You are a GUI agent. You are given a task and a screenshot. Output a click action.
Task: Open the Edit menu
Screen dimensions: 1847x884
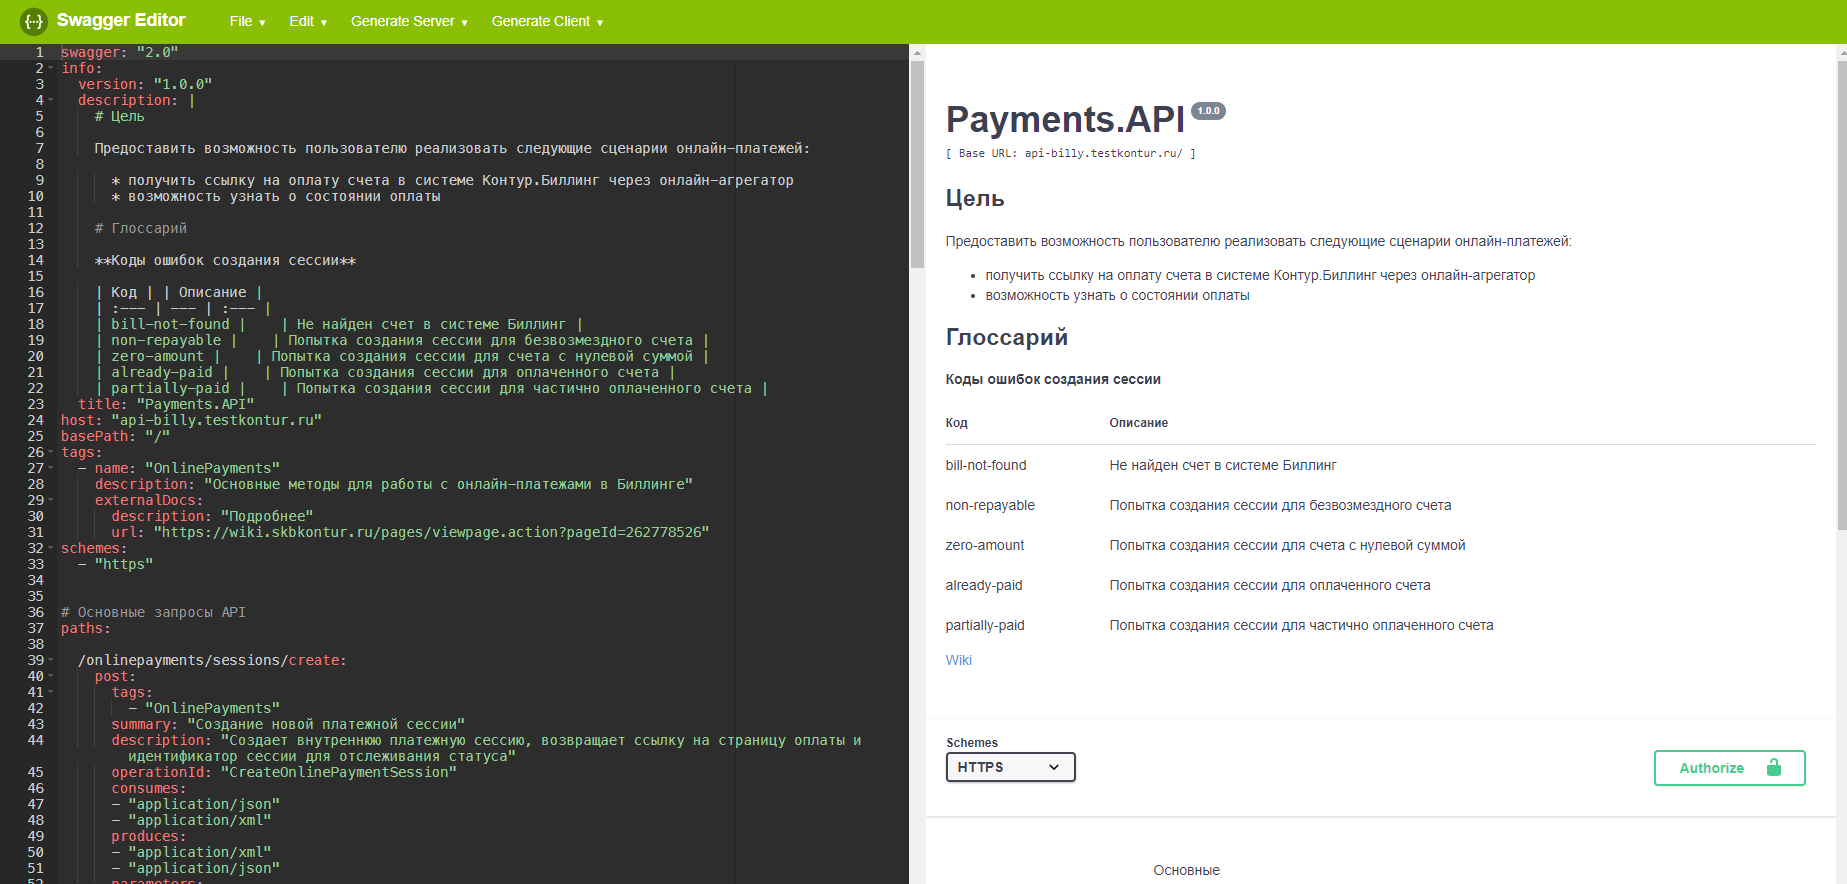pyautogui.click(x=308, y=21)
